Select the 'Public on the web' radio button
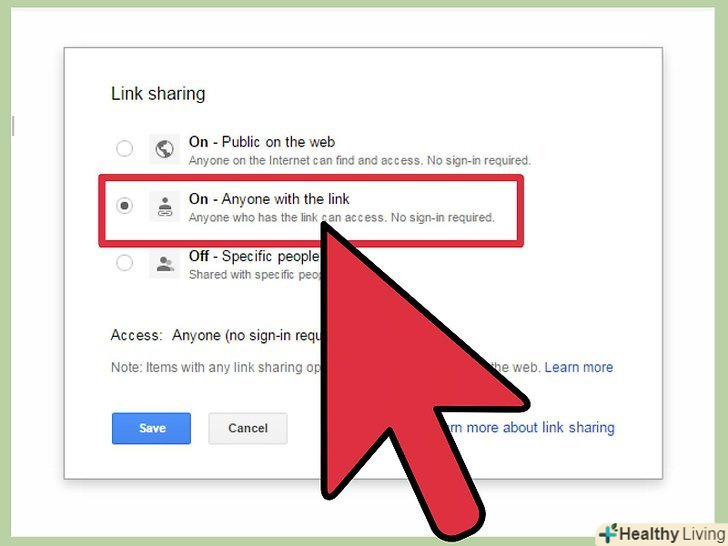Image resolution: width=728 pixels, height=546 pixels. point(124,149)
